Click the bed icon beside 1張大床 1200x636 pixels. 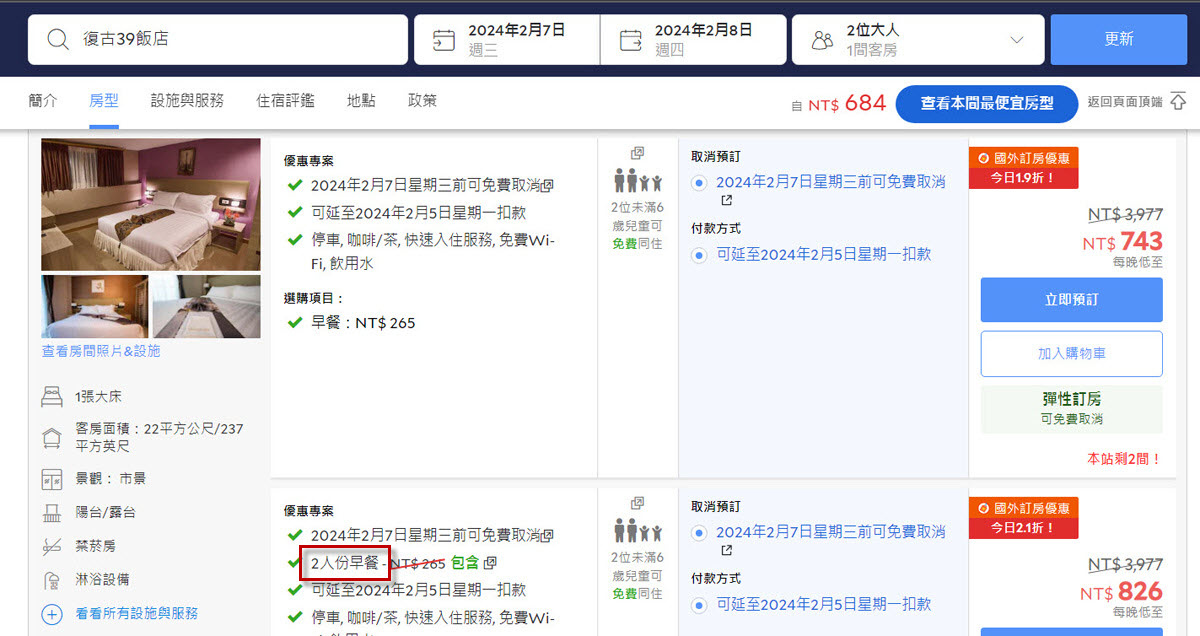[x=52, y=397]
